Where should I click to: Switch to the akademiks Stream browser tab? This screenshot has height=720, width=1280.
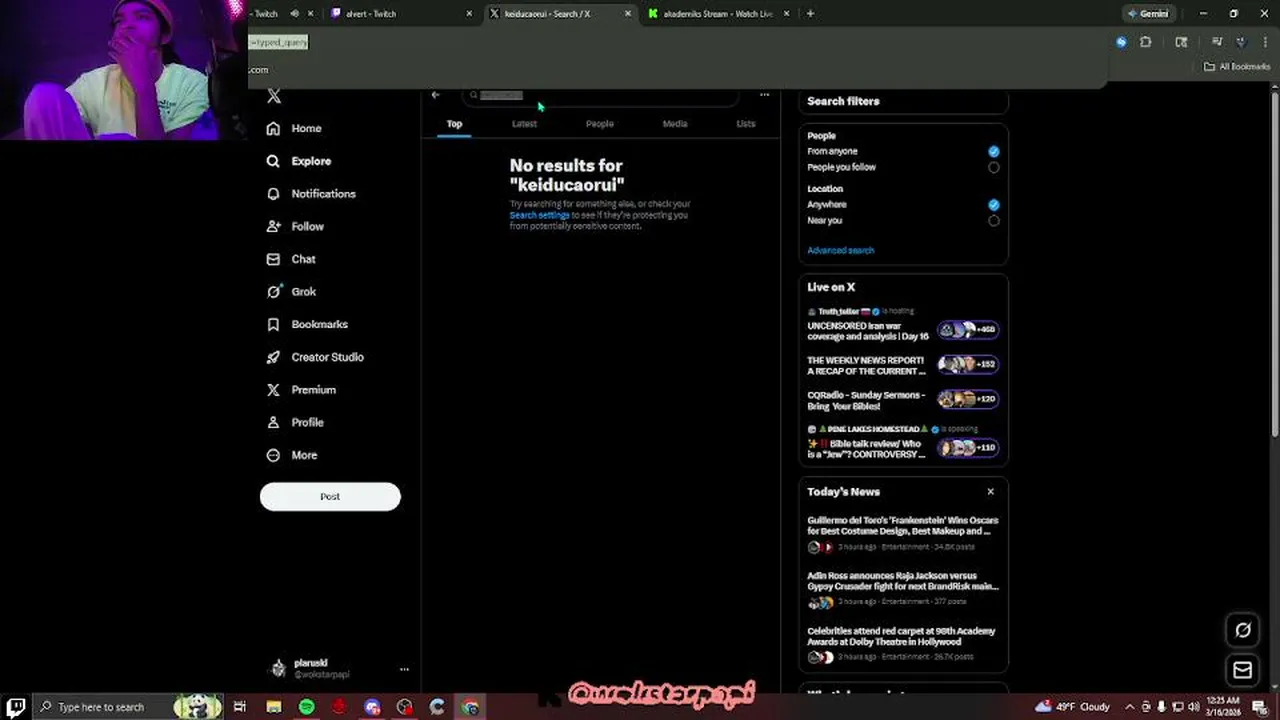(x=718, y=14)
